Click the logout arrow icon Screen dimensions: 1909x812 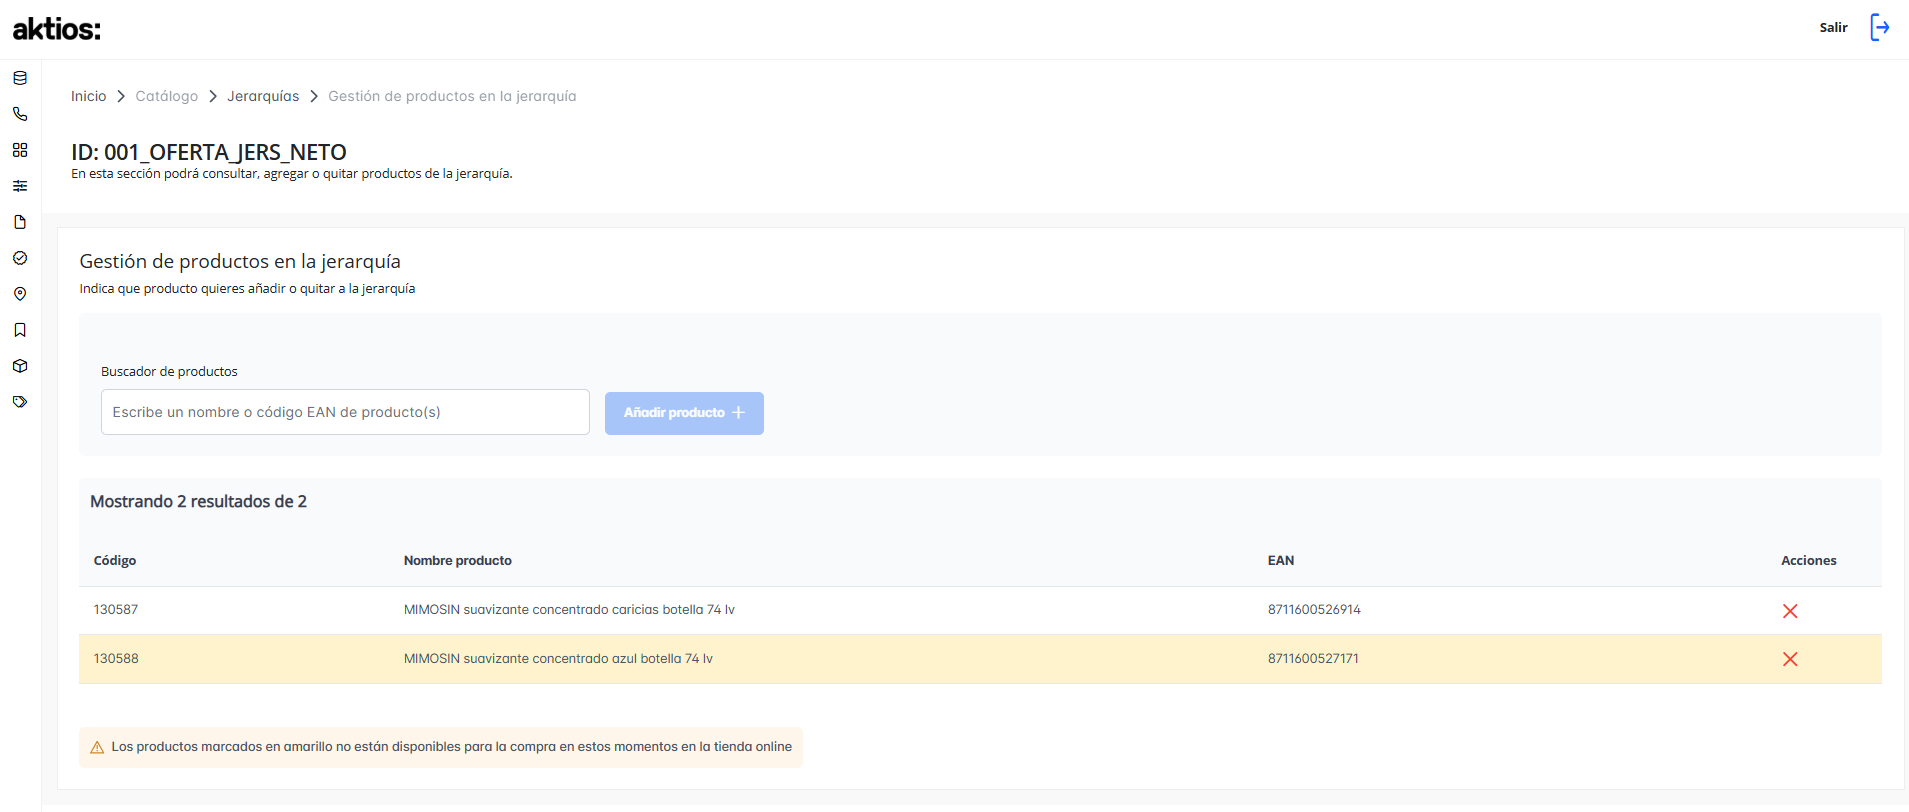coord(1880,28)
